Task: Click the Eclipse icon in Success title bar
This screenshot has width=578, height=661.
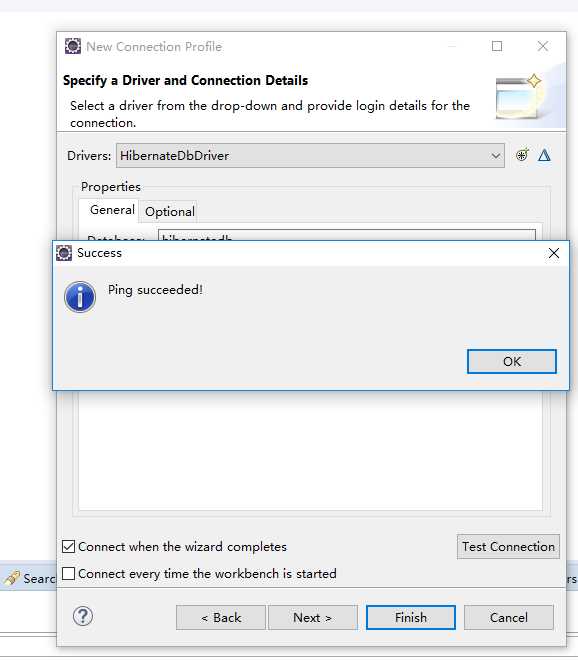Action: click(64, 253)
